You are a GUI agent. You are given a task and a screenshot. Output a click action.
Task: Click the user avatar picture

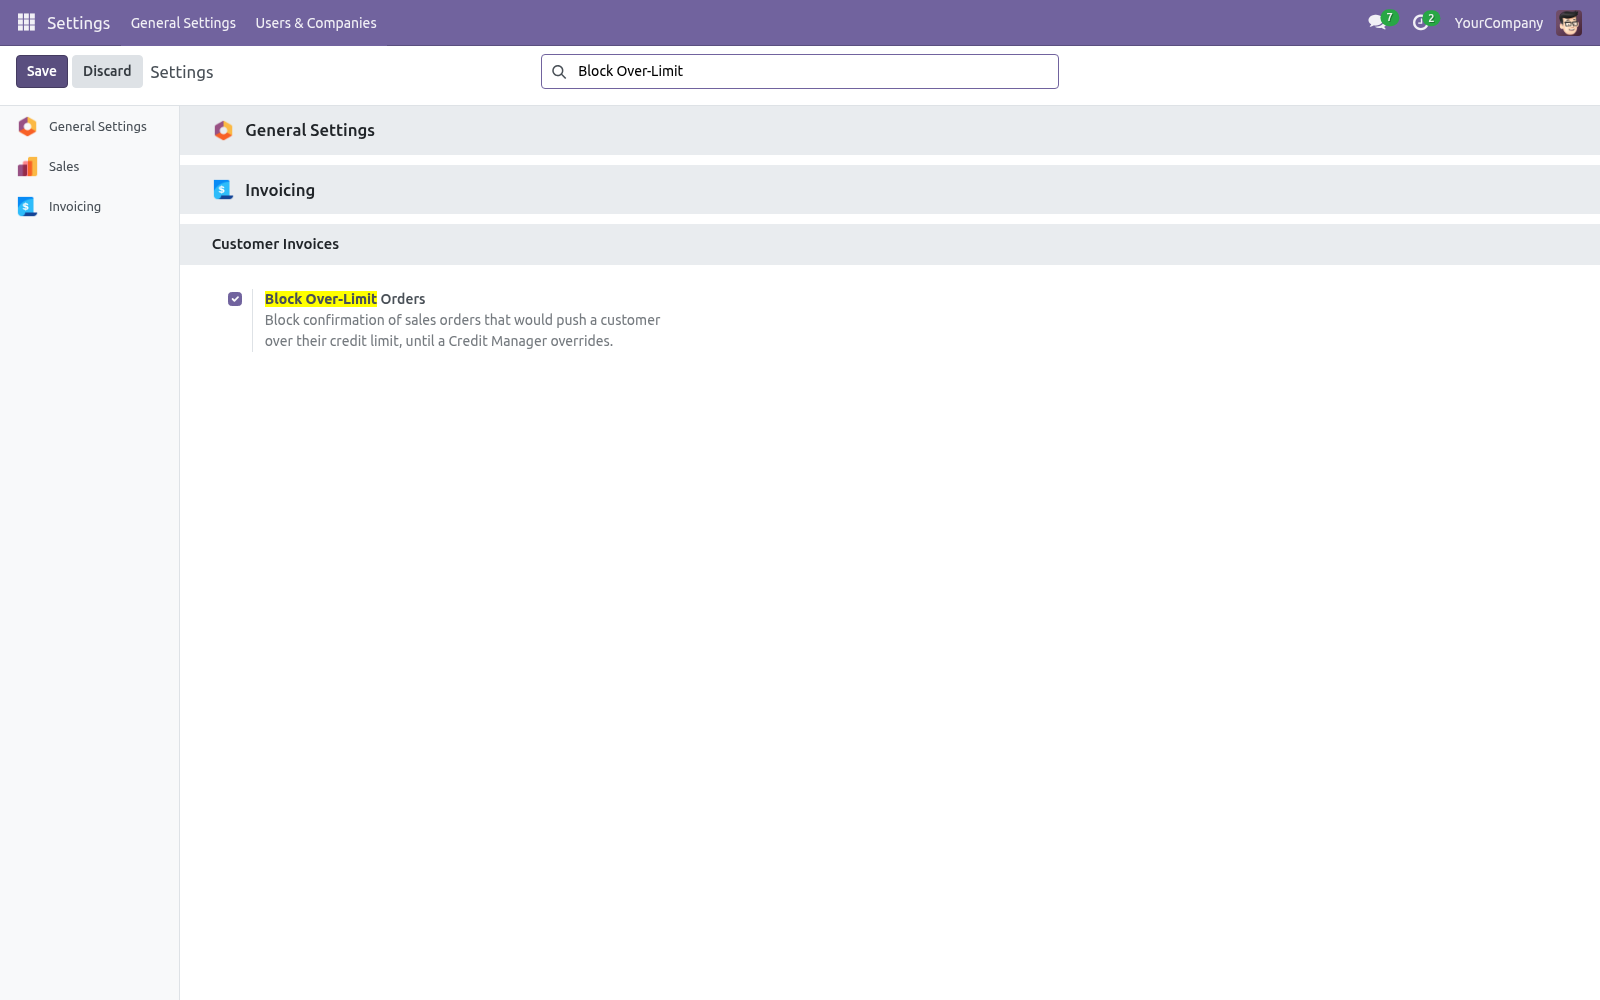point(1569,23)
